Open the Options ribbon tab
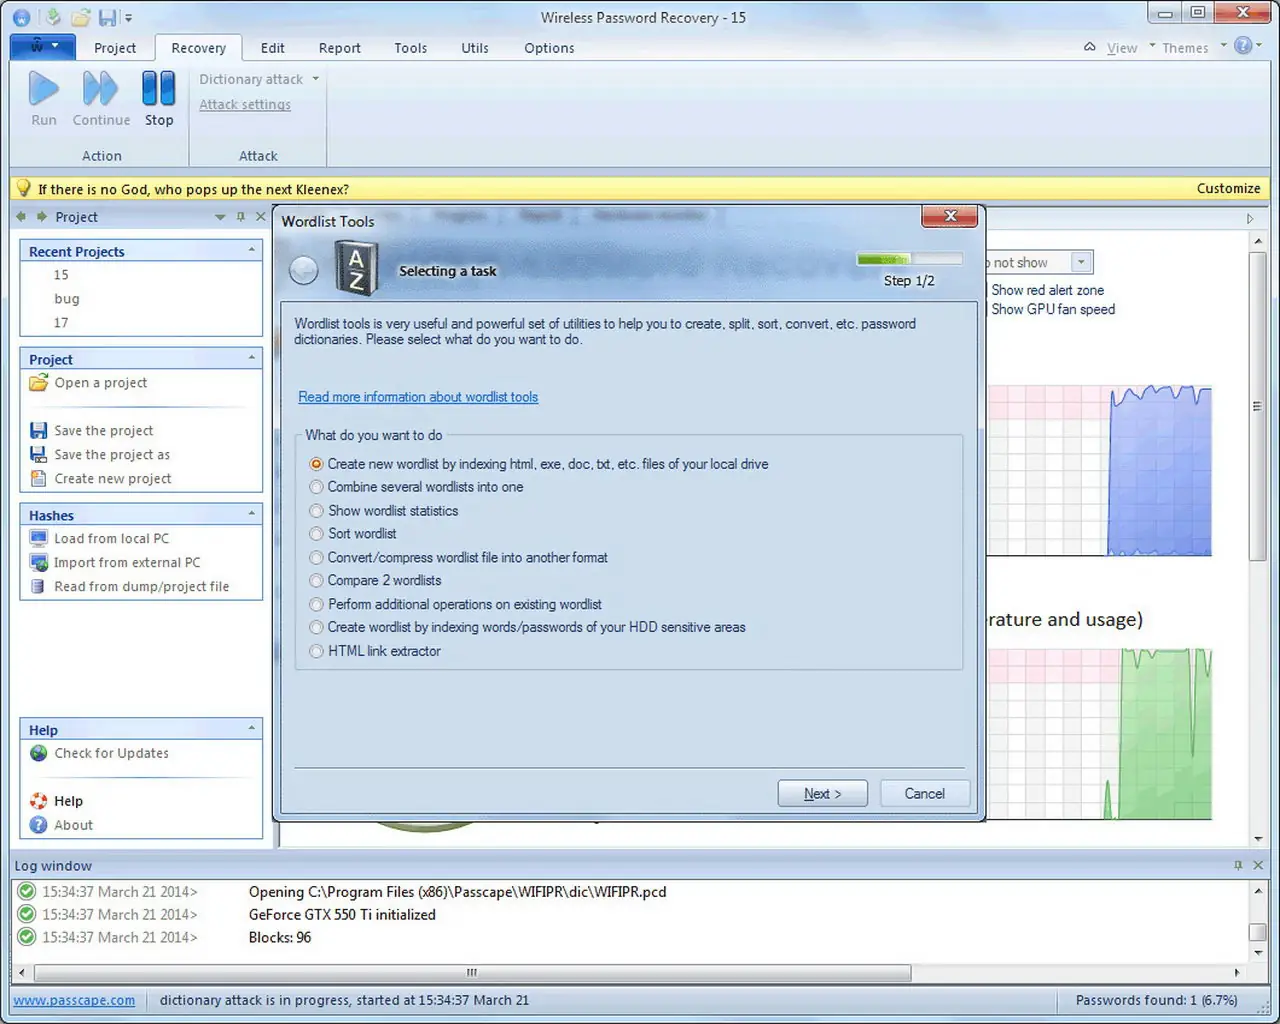Image resolution: width=1280 pixels, height=1024 pixels. 549,48
